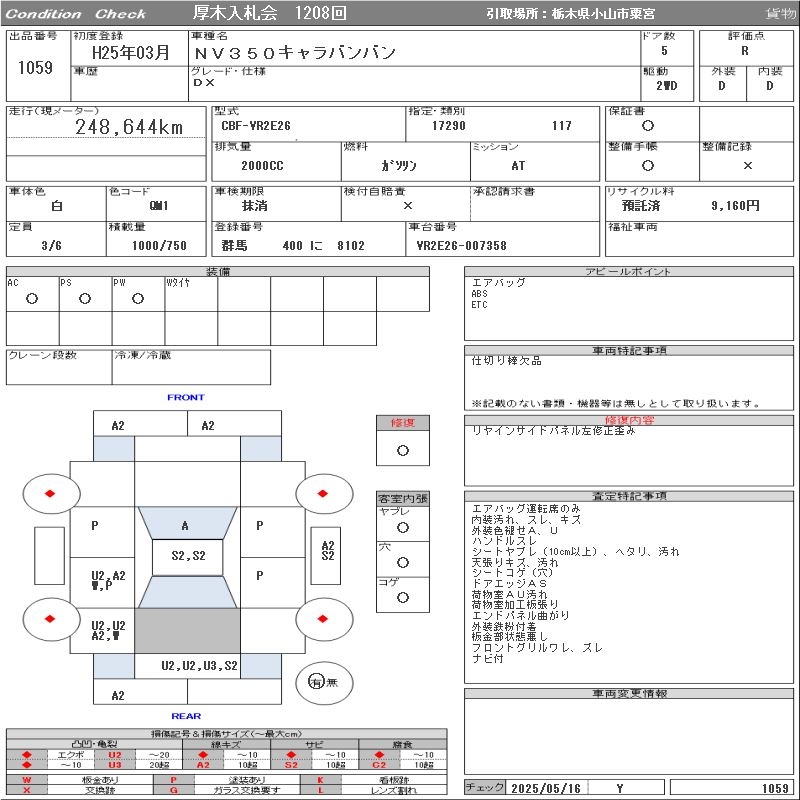Click the × mark under 検付自賠責
Screen dimensions: 800x800
408,206
